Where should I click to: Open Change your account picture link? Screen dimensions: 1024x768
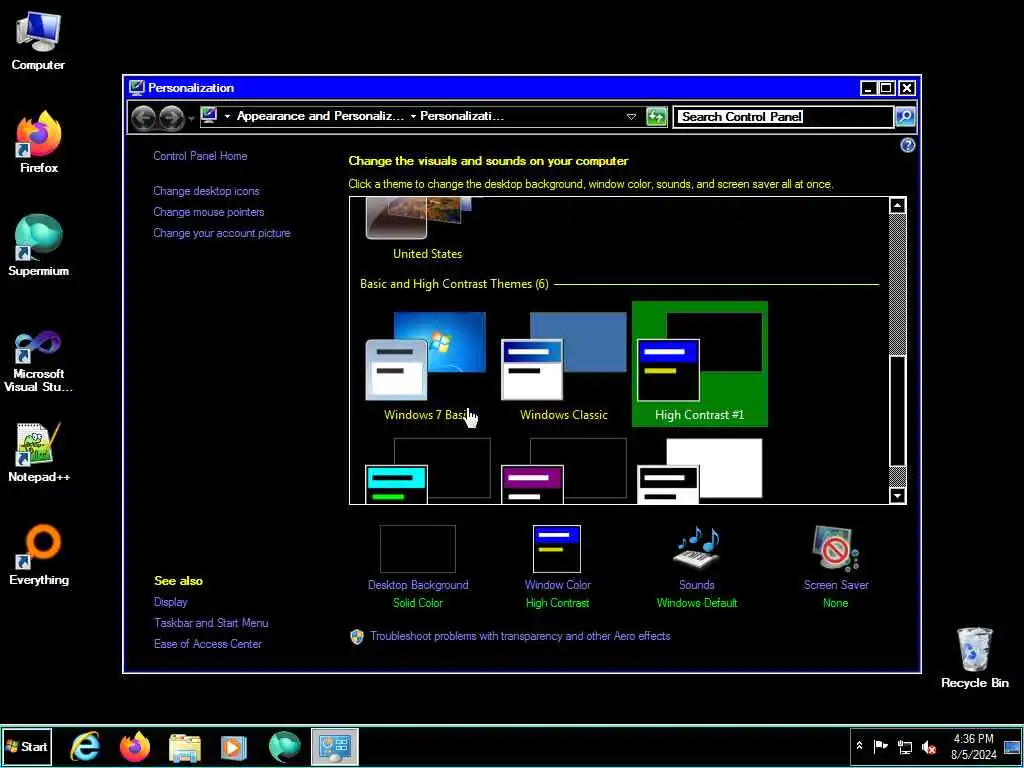(221, 232)
